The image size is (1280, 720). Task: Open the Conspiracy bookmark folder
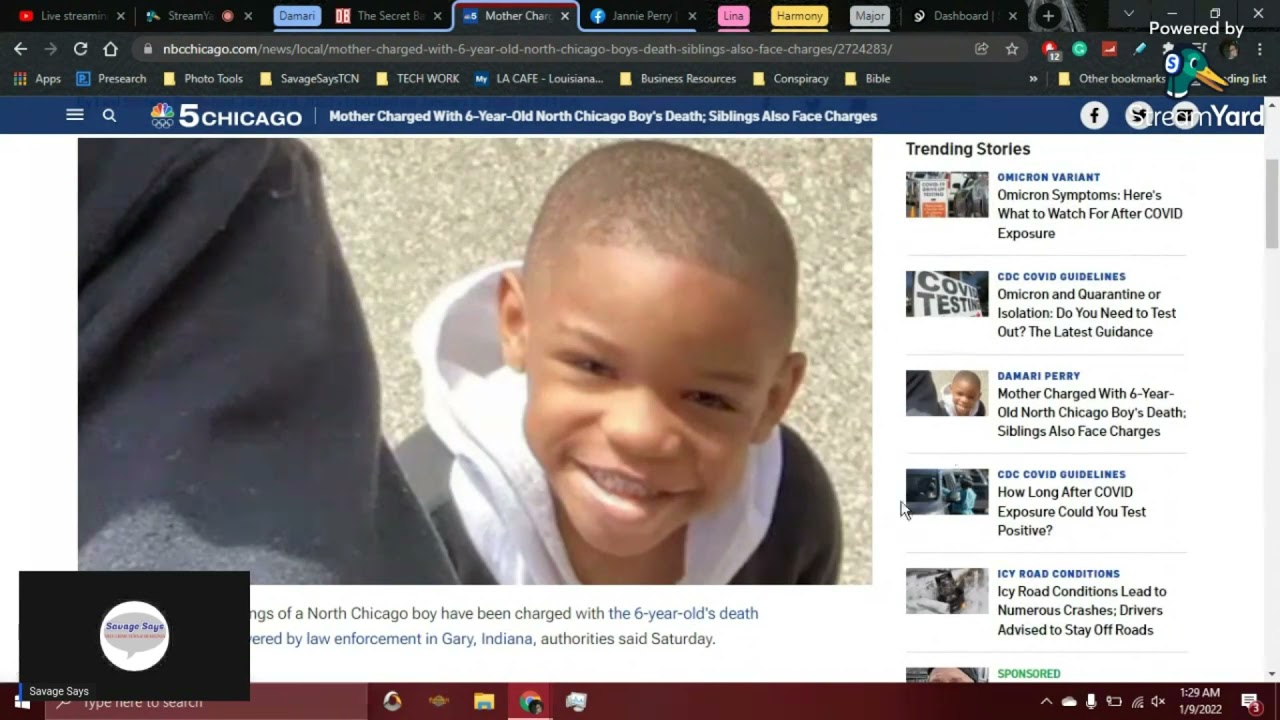791,79
